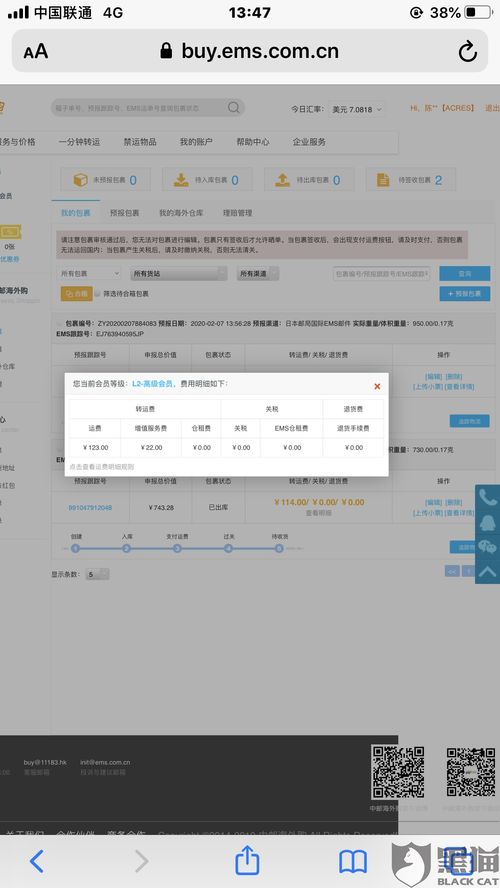Click 查看明细 under ￥114.00 fee
The image size is (500, 888).
pos(319,513)
